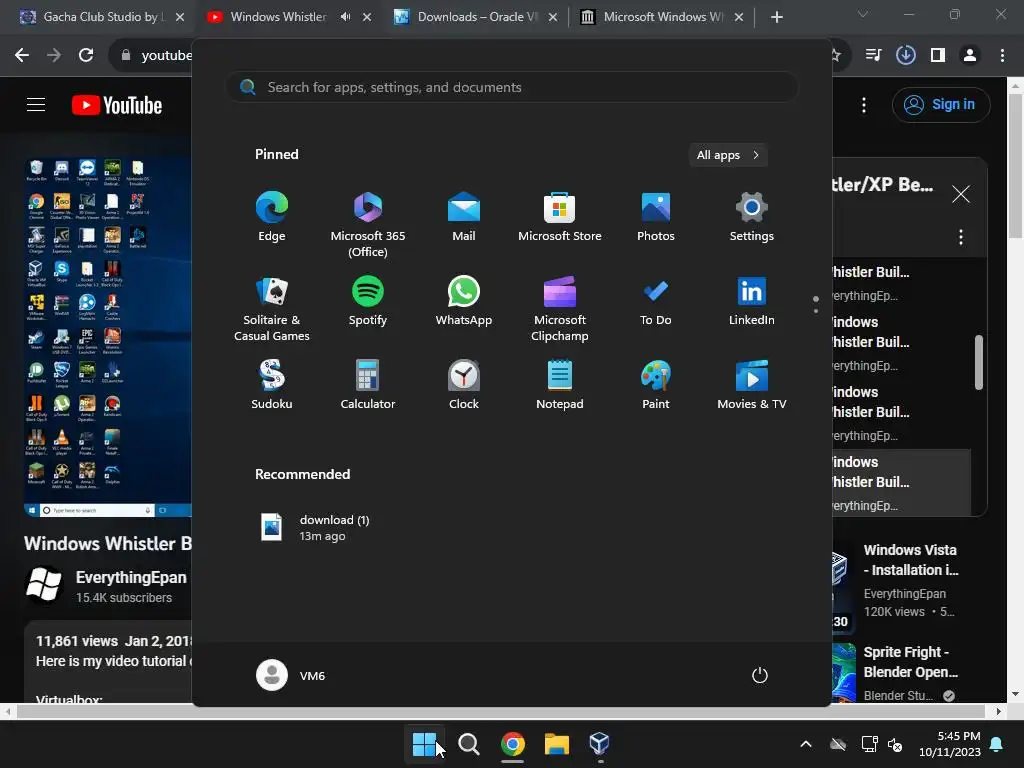This screenshot has width=1024, height=768.
Task: Launch Movies & TV
Action: (x=752, y=385)
